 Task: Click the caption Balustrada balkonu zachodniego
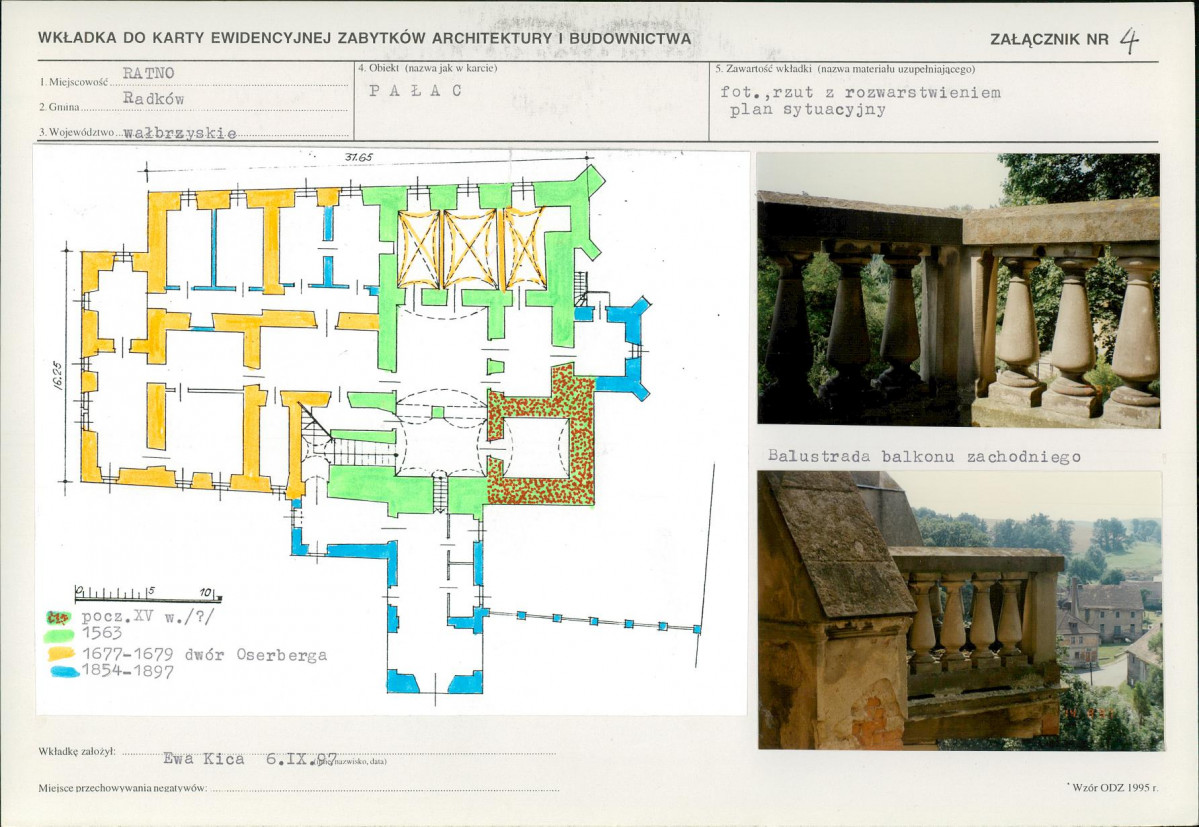tap(924, 456)
